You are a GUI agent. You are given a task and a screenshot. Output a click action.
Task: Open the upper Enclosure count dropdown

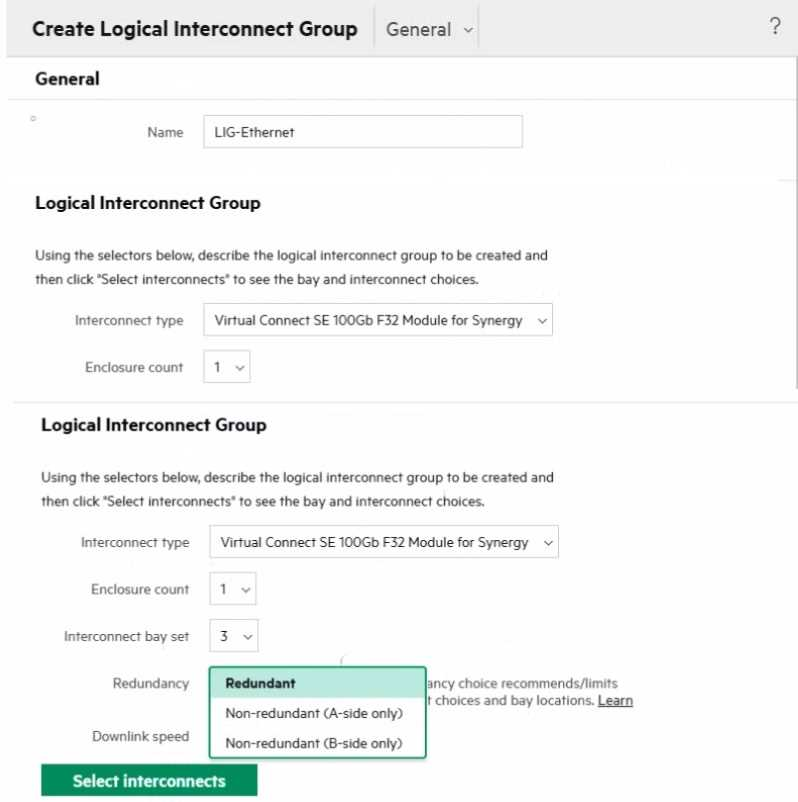click(227, 367)
